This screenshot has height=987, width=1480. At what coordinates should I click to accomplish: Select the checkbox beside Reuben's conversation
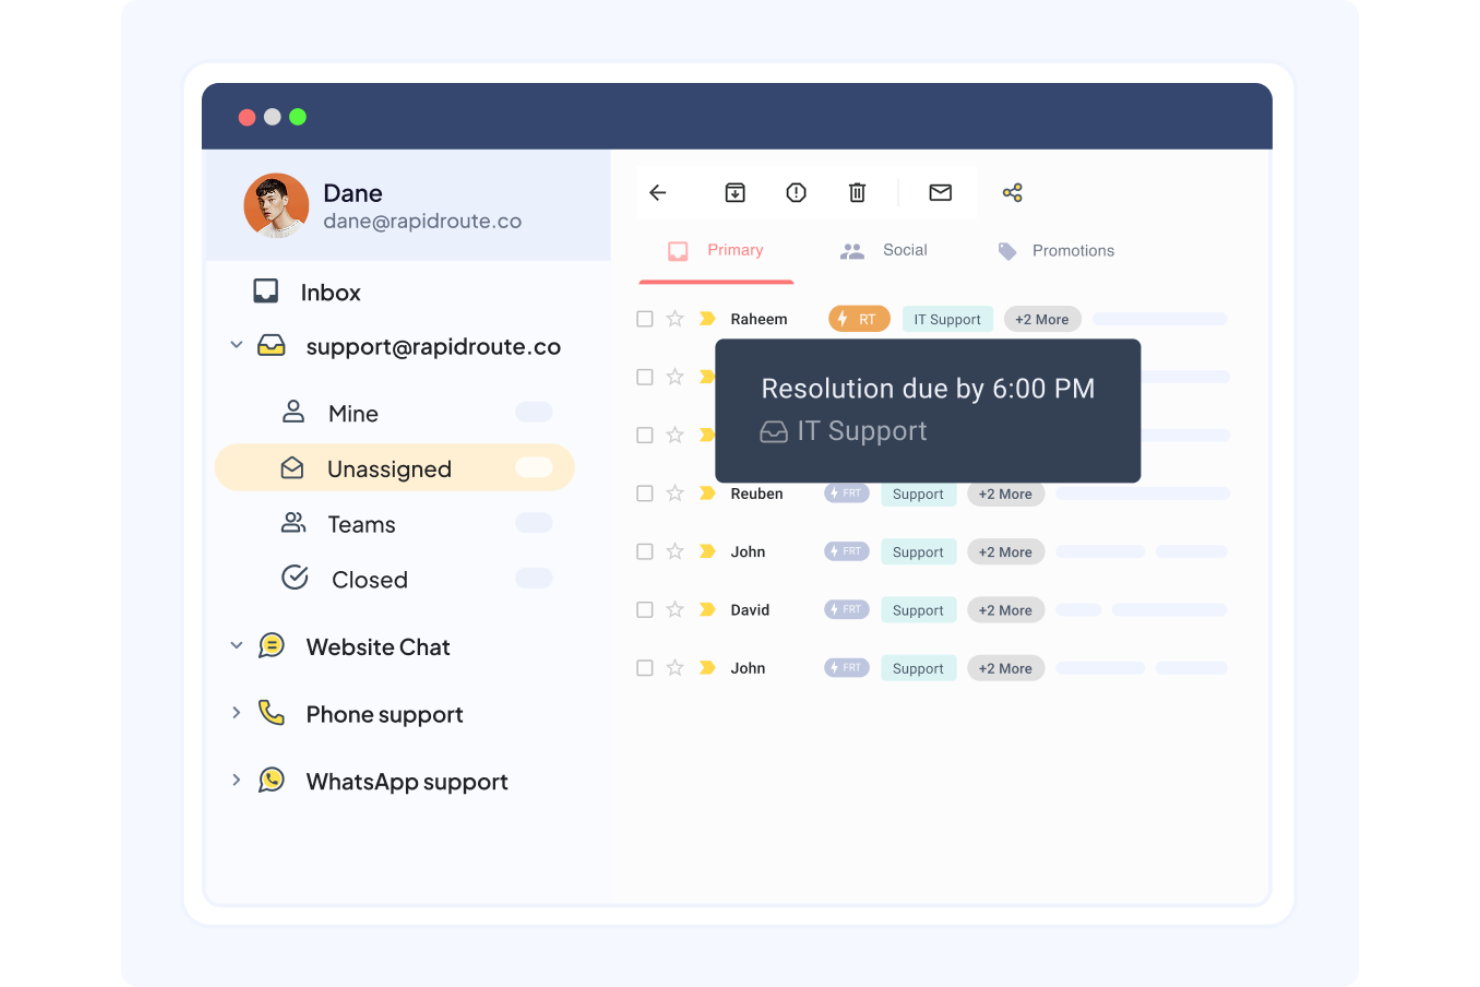[x=644, y=493]
